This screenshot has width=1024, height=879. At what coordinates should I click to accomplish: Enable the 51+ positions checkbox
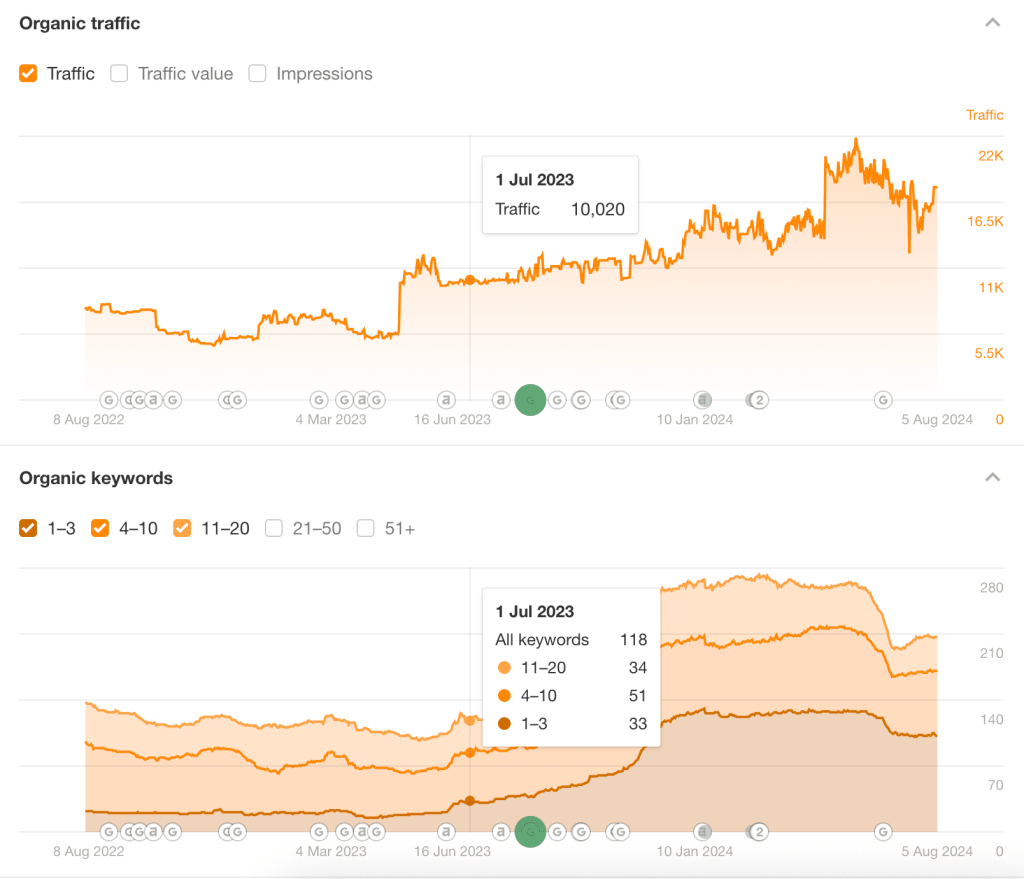[x=365, y=528]
